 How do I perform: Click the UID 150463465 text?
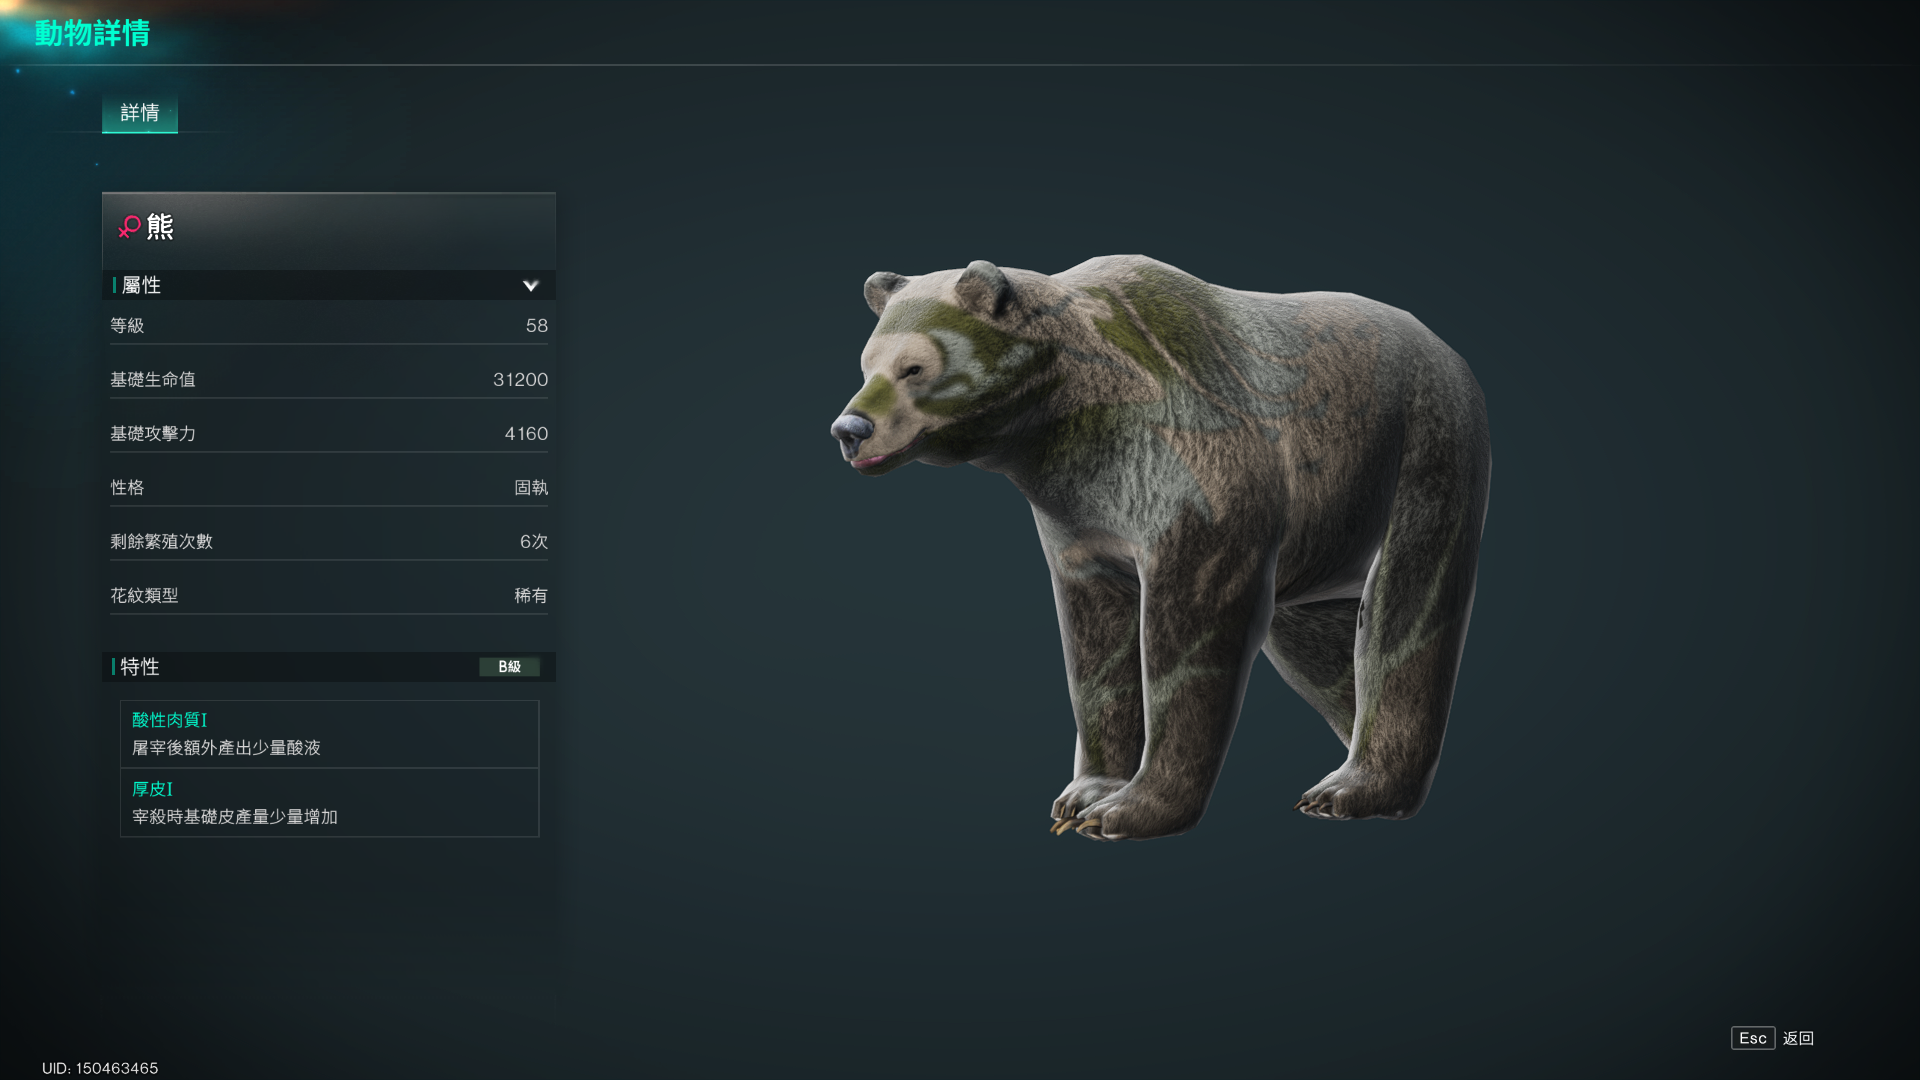point(100,1068)
